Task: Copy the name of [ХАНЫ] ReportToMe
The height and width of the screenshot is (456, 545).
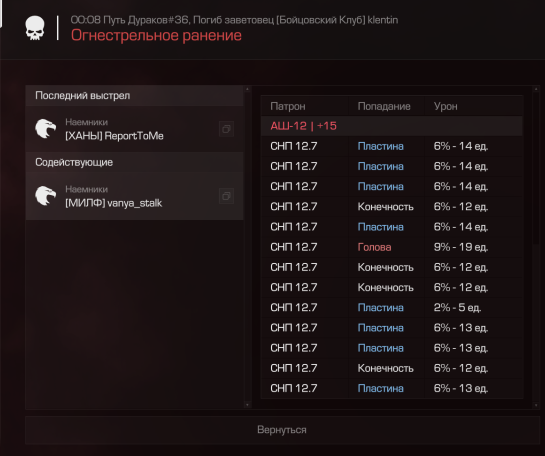Action: tap(226, 129)
